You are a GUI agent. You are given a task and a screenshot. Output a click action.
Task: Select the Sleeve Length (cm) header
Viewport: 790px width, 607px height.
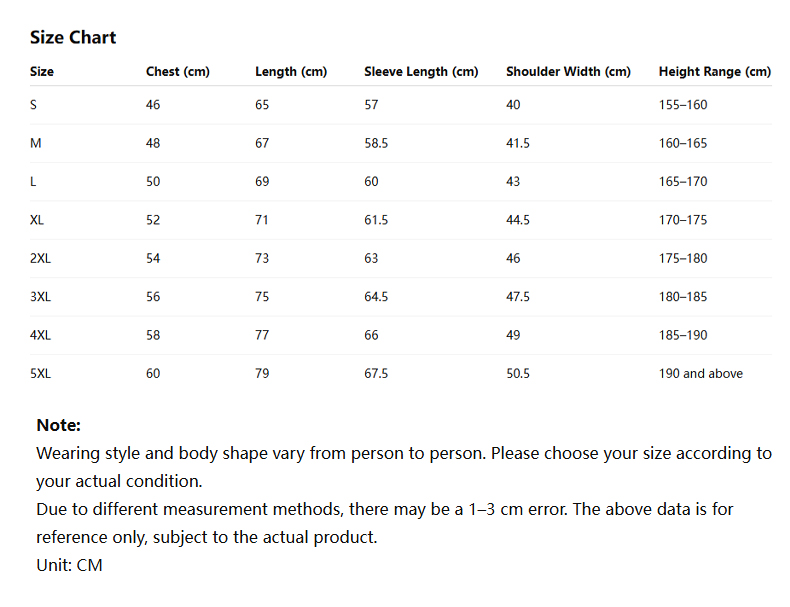point(421,72)
